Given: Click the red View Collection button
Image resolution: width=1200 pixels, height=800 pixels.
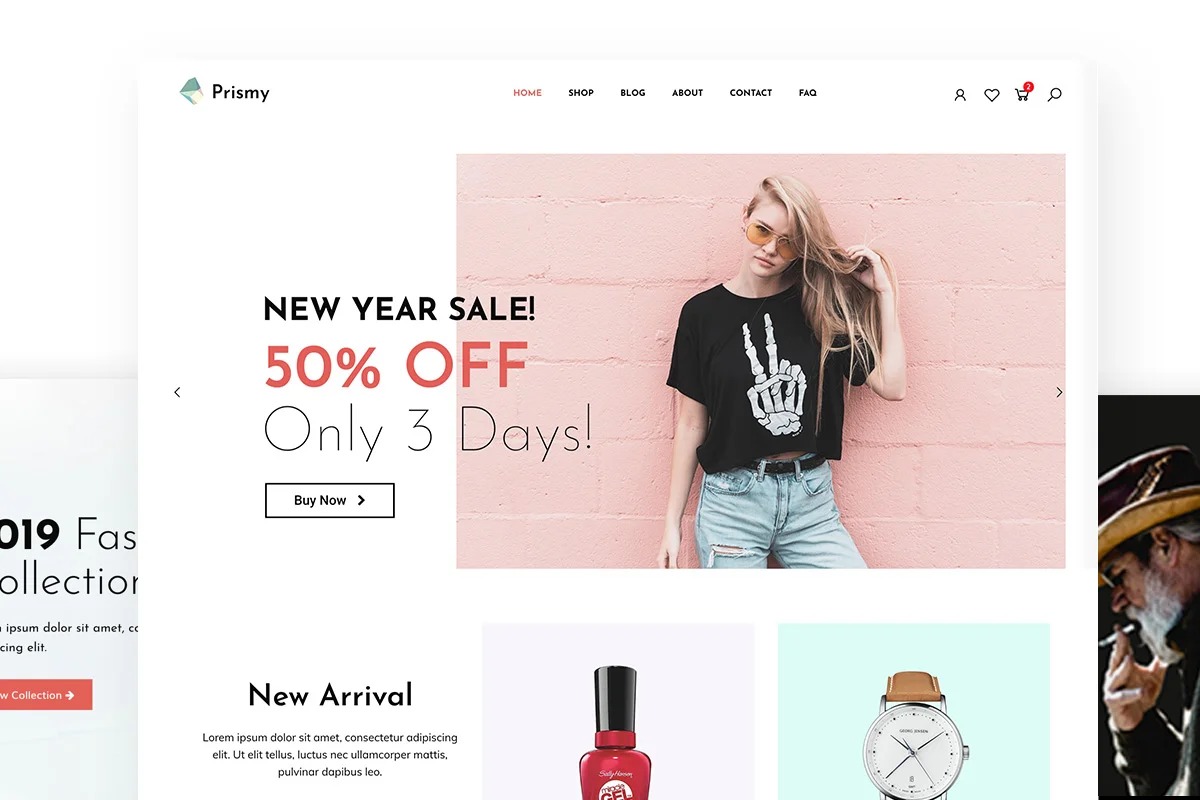Looking at the screenshot, I should point(40,695).
